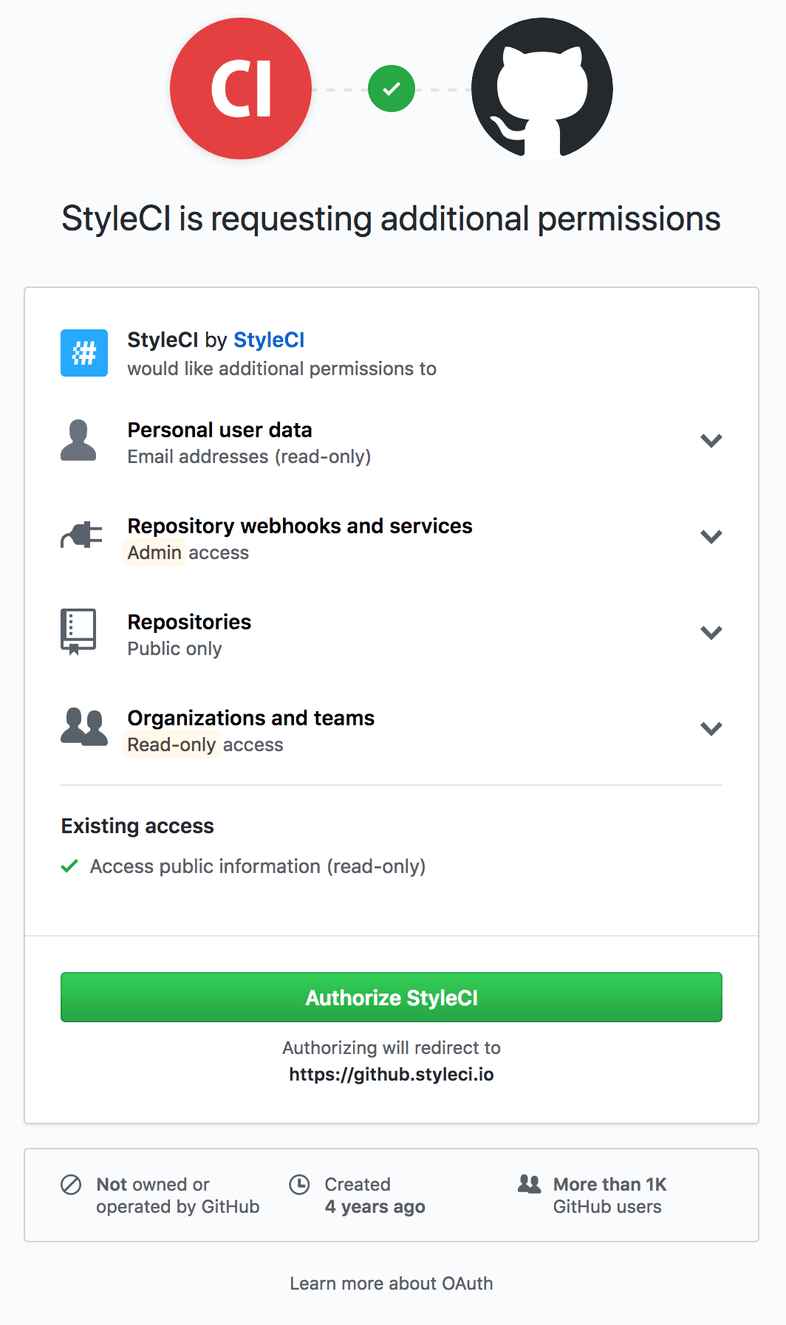Click the GitHub users count icon
786x1325 pixels.
pos(529,1185)
